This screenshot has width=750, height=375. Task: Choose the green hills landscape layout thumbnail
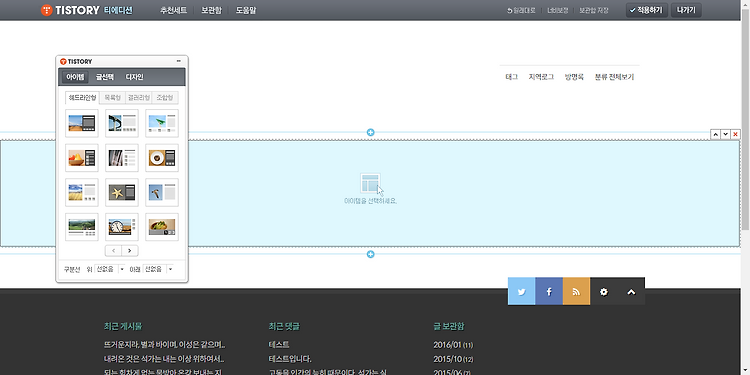82,227
